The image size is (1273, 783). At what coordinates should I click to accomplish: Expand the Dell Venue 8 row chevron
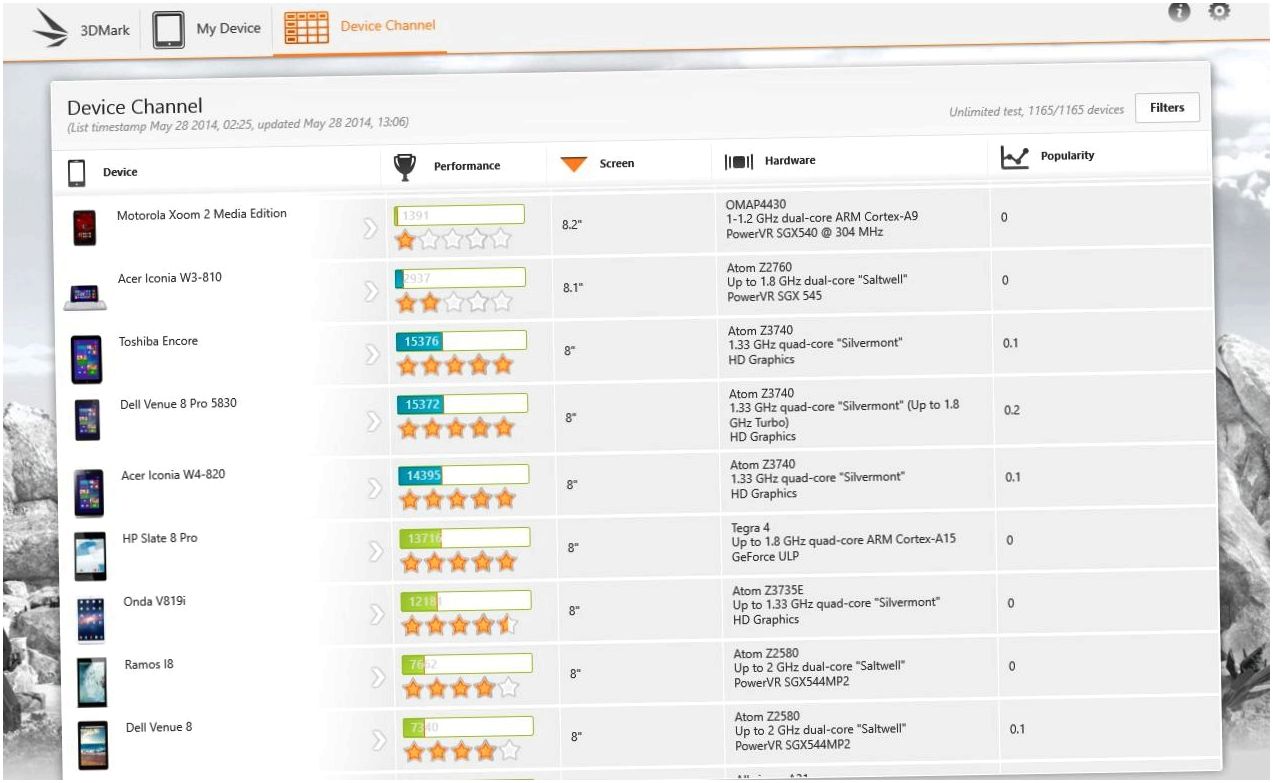379,741
